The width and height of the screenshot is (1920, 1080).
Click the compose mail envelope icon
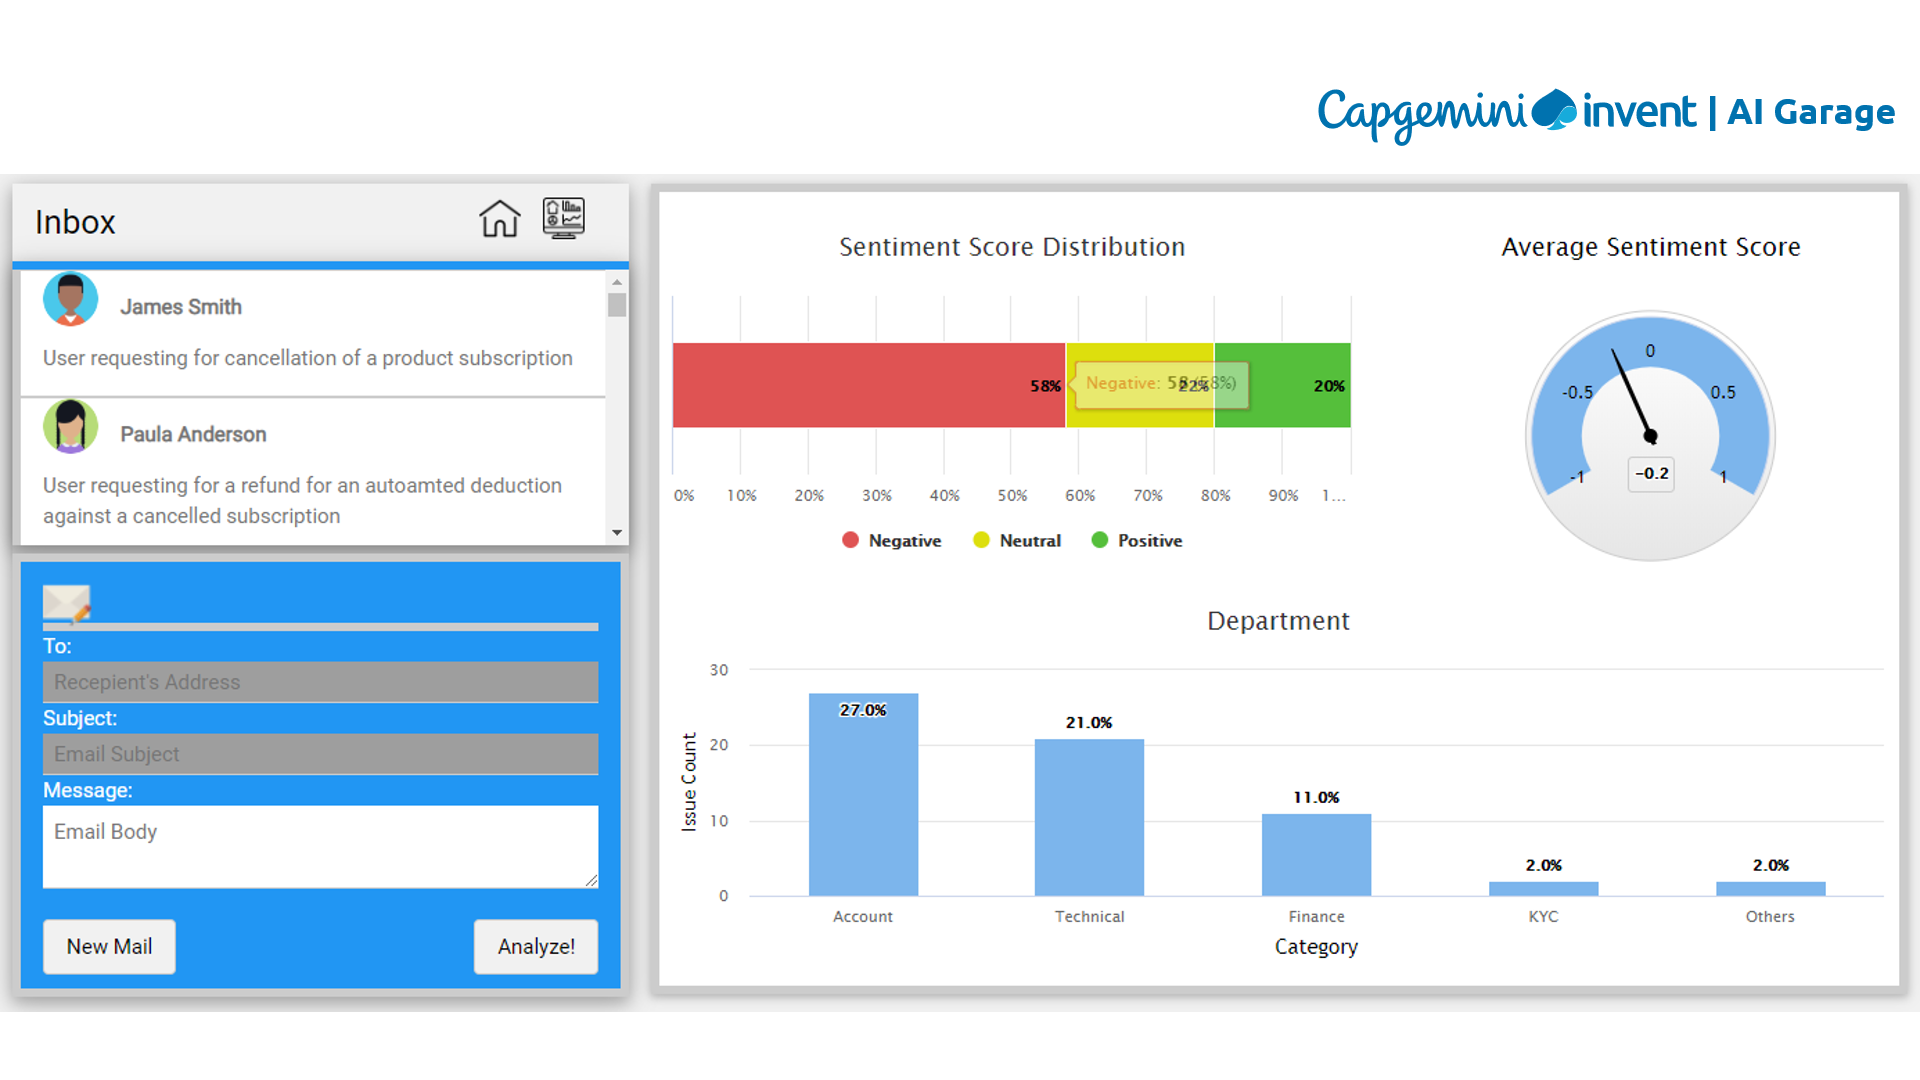point(66,603)
